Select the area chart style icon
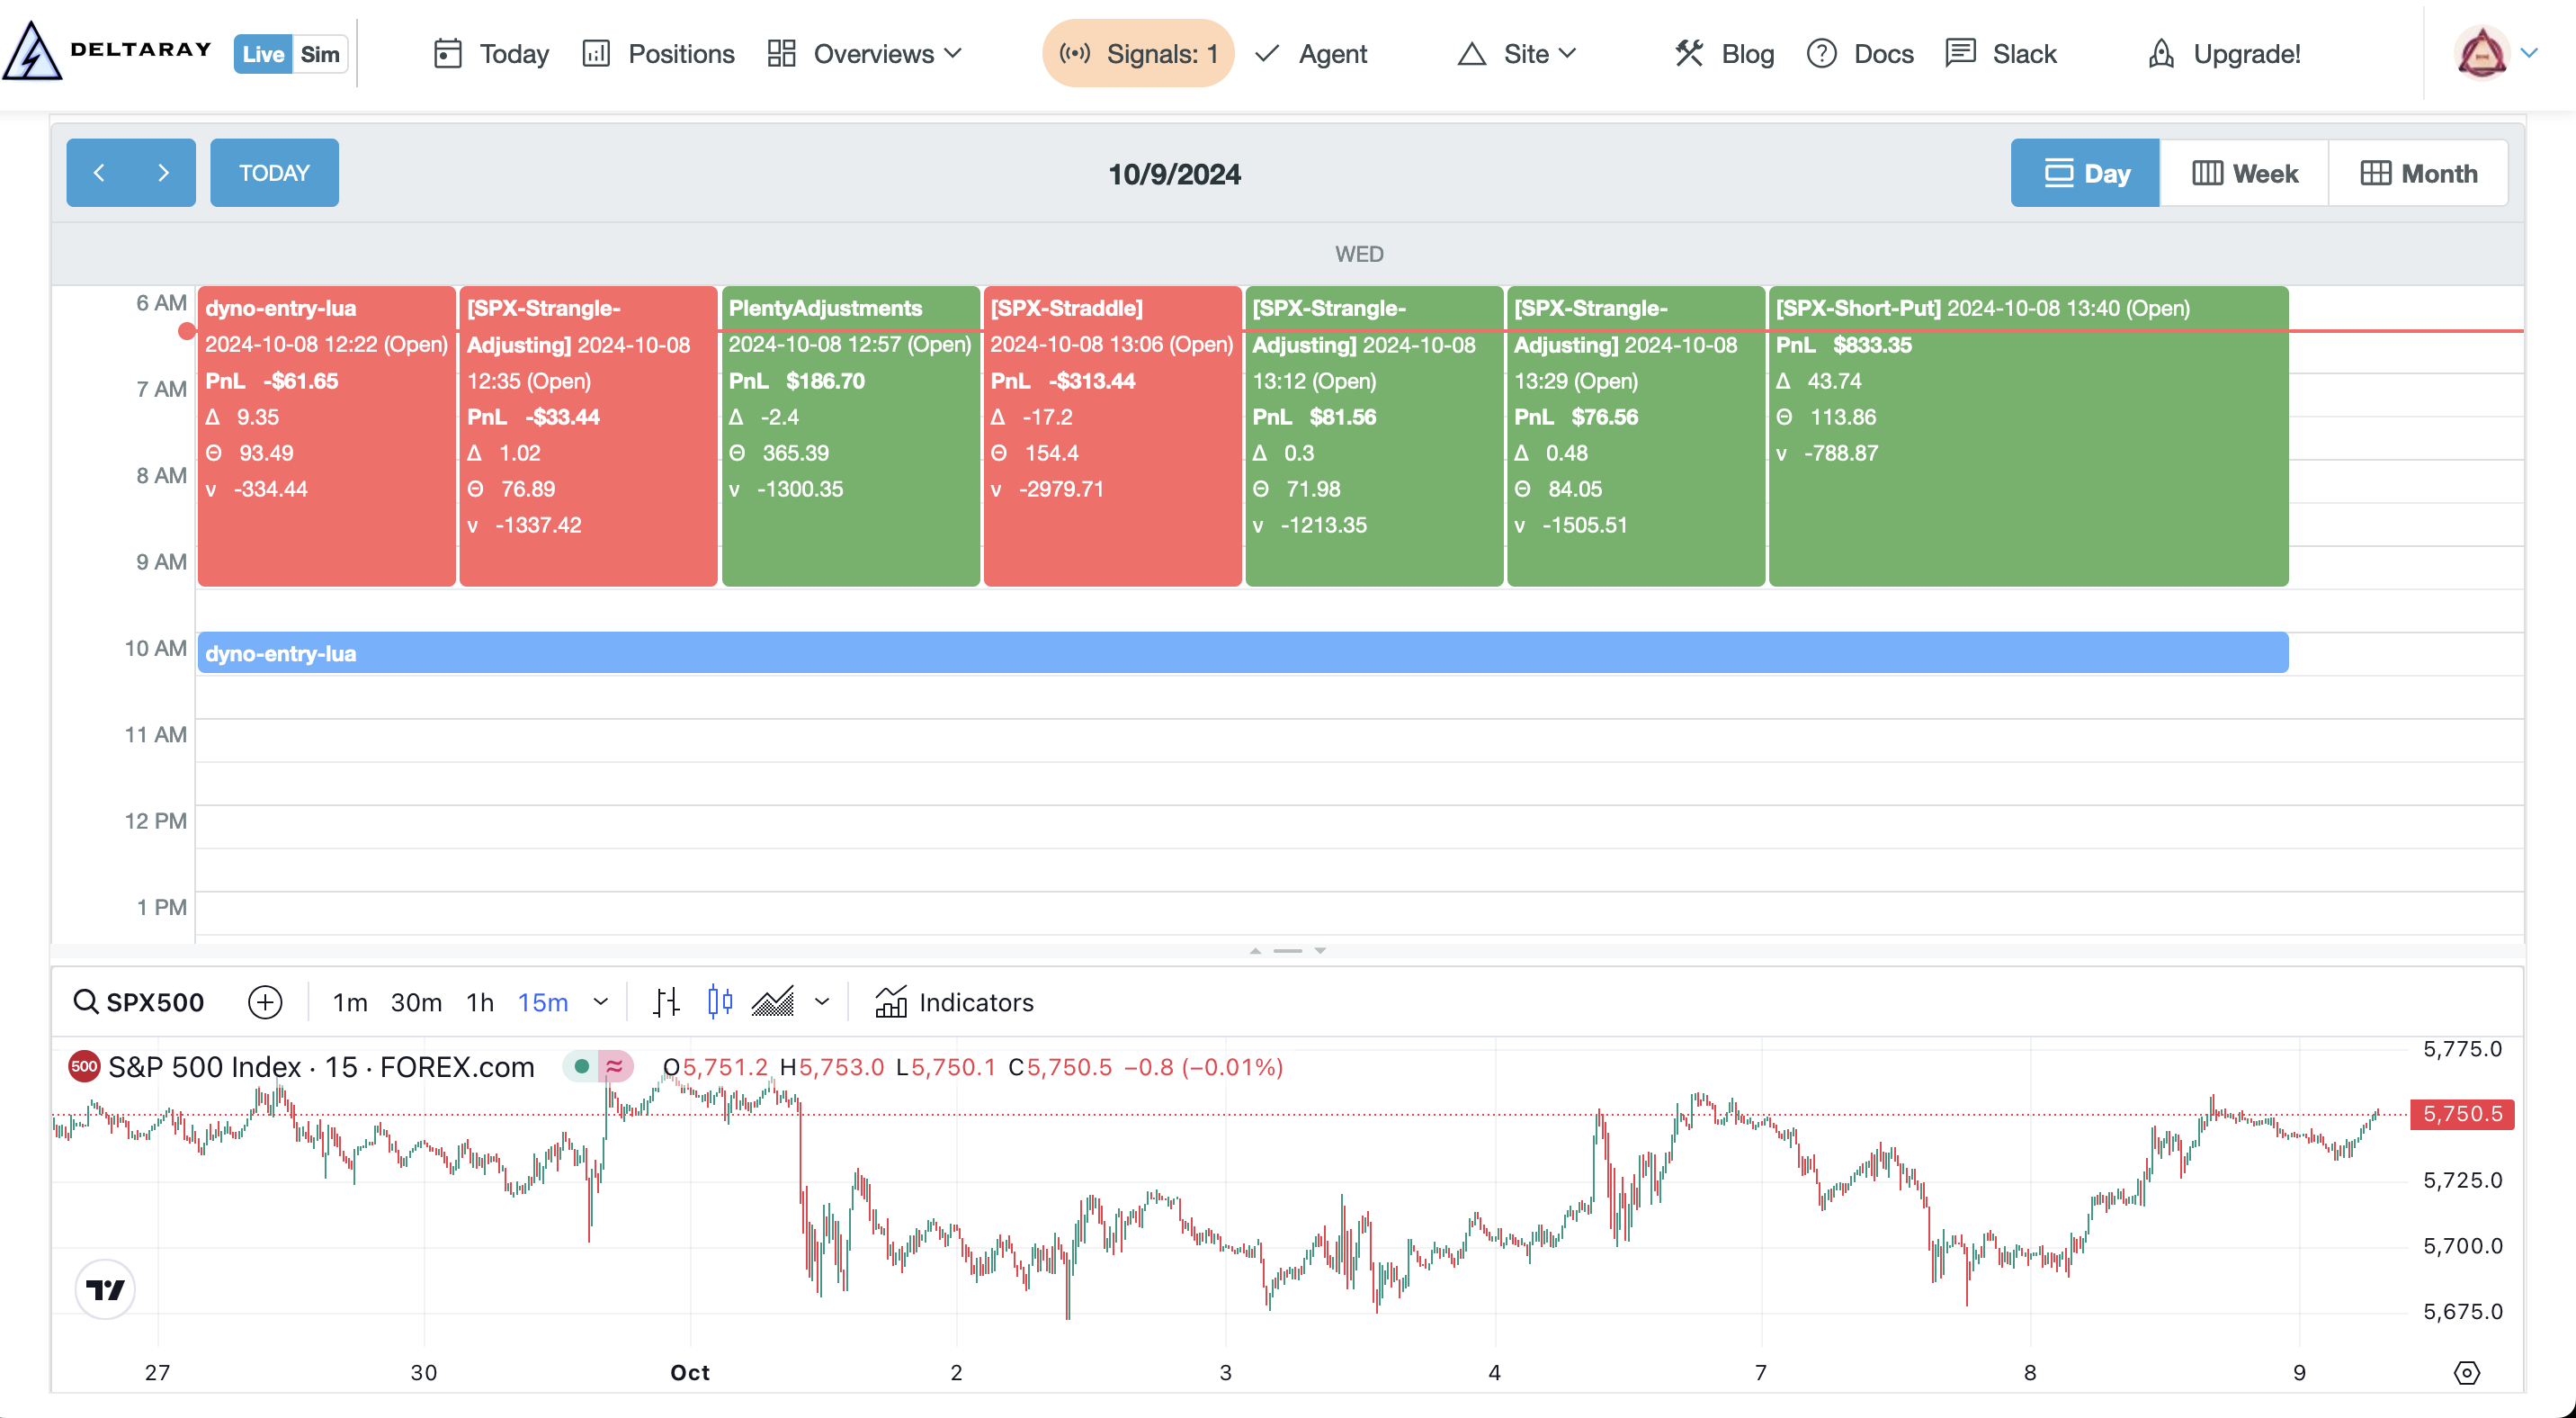This screenshot has height=1418, width=2576. [x=773, y=1002]
